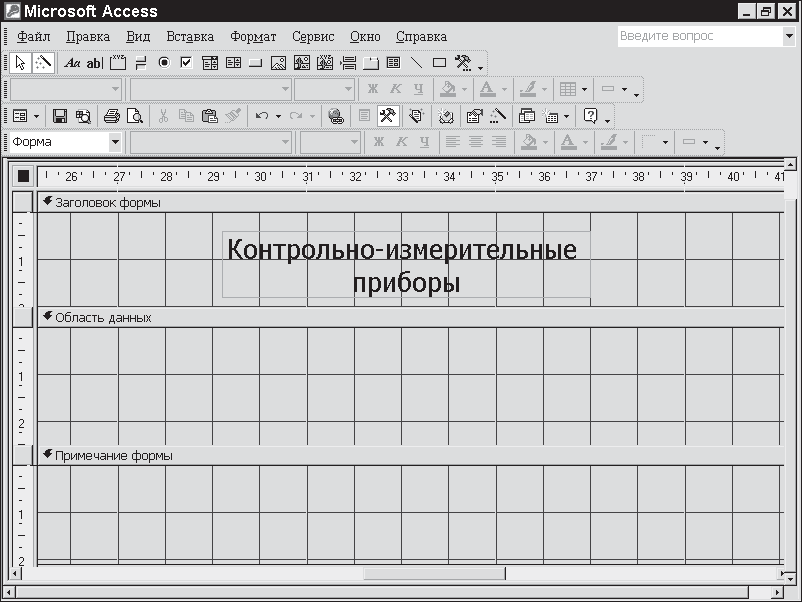Open the "Сервис" menu
The height and width of the screenshot is (602, 802).
(313, 37)
